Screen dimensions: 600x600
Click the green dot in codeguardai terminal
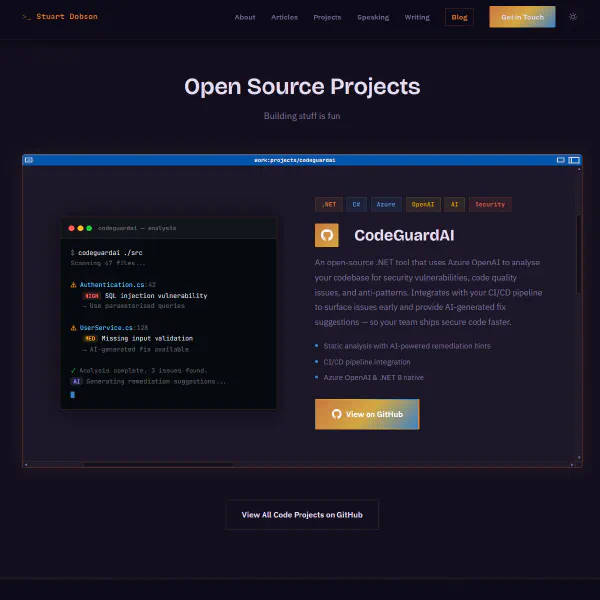(x=89, y=228)
